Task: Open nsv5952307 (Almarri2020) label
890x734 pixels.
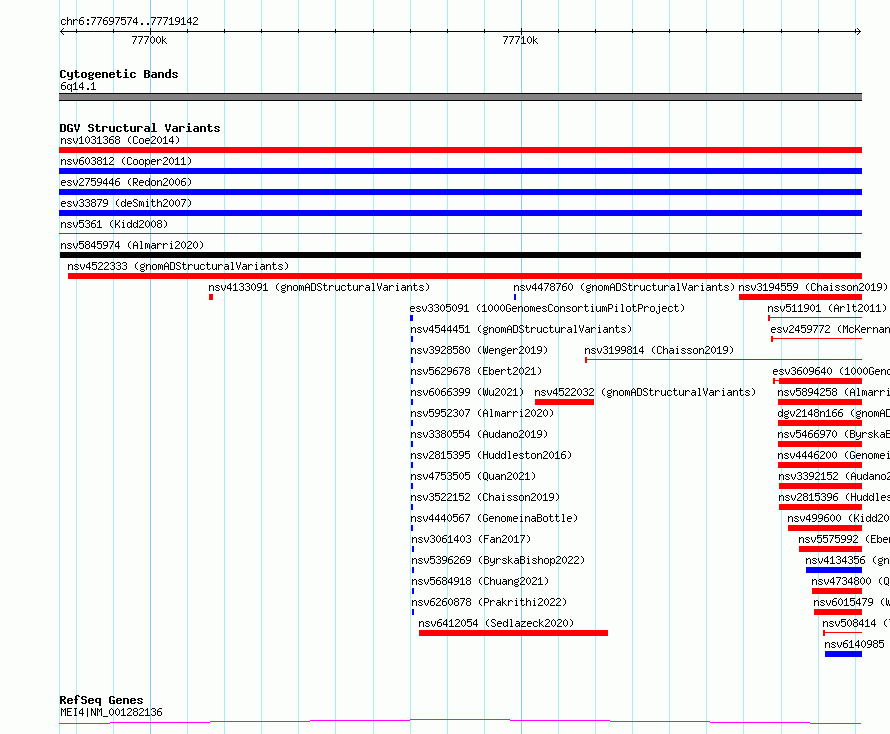Action: tap(482, 413)
